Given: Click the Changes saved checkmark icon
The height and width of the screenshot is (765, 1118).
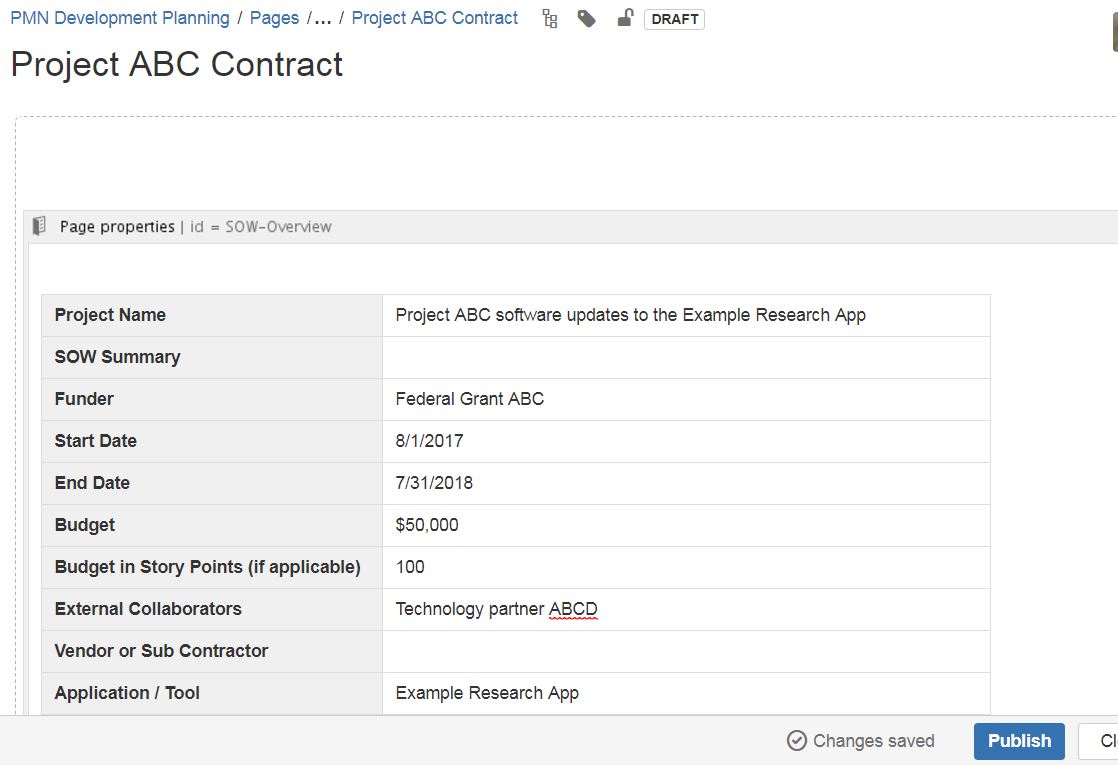Looking at the screenshot, I should click(797, 741).
